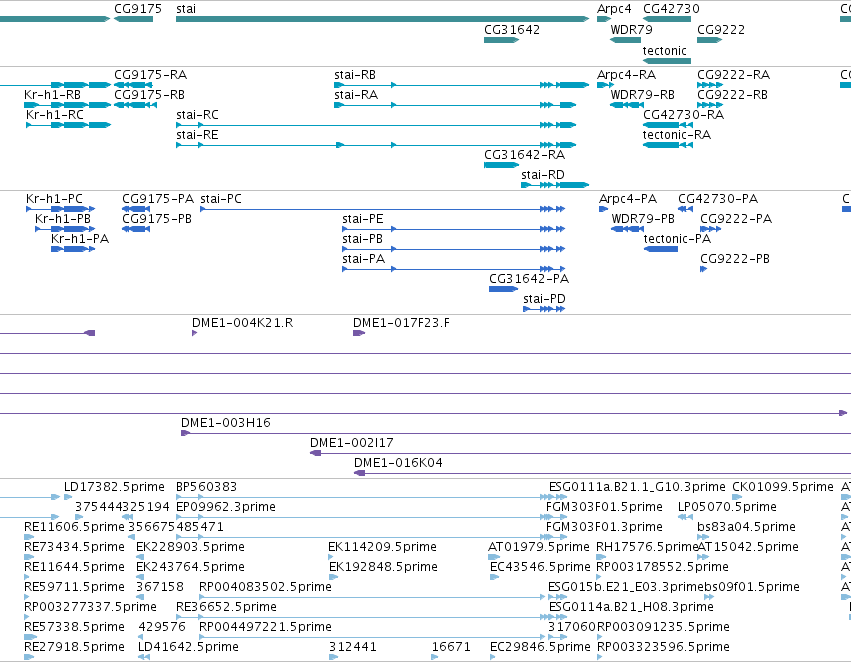Image resolution: width=851 pixels, height=662 pixels.
Task: Select BAC end DME1-004K21.R
Action: (194, 333)
